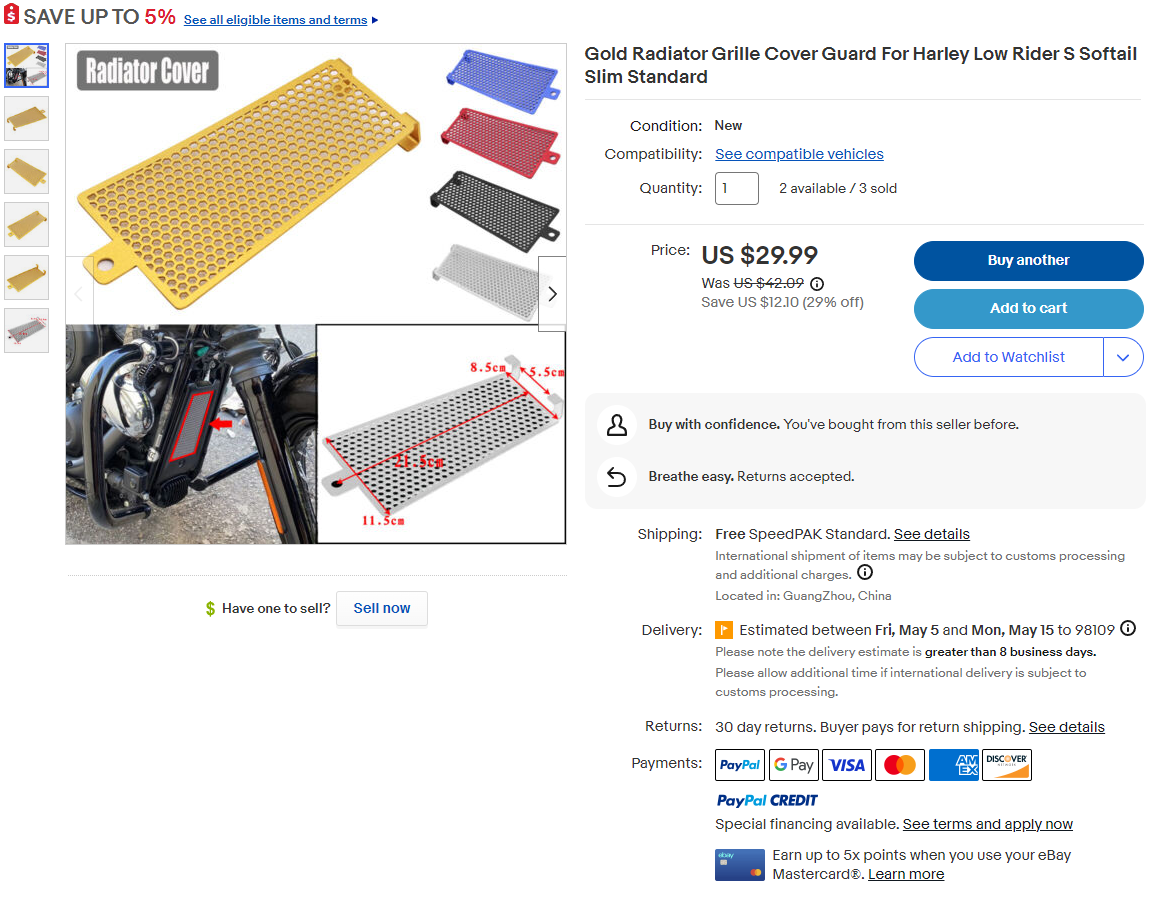This screenshot has height=900, width=1157.
Task: Click the Sell now button
Action: coord(382,608)
